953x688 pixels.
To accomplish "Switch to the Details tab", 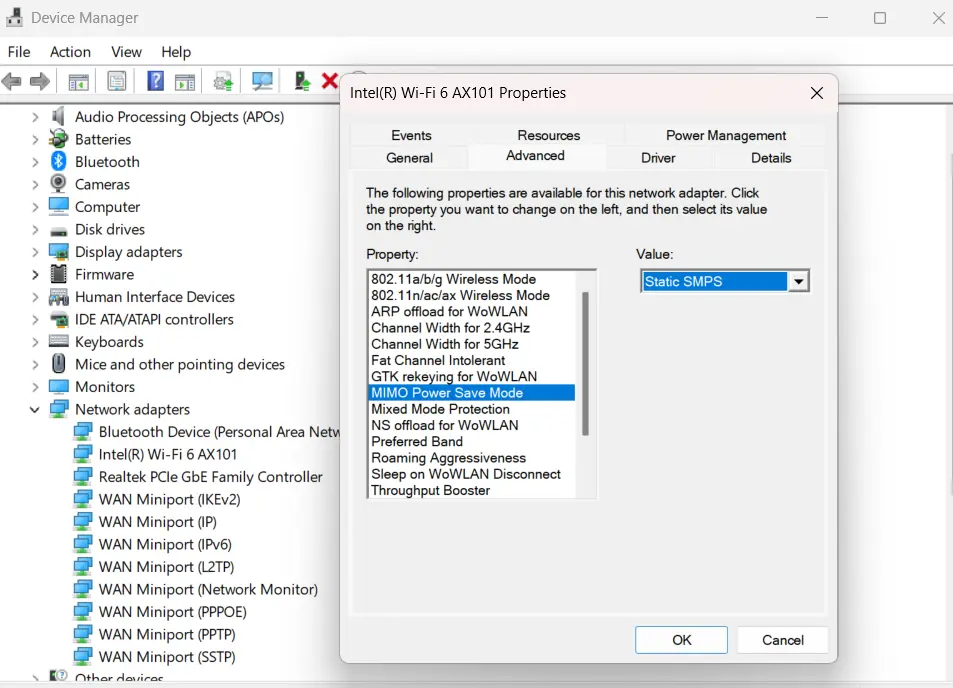I will click(x=771, y=158).
